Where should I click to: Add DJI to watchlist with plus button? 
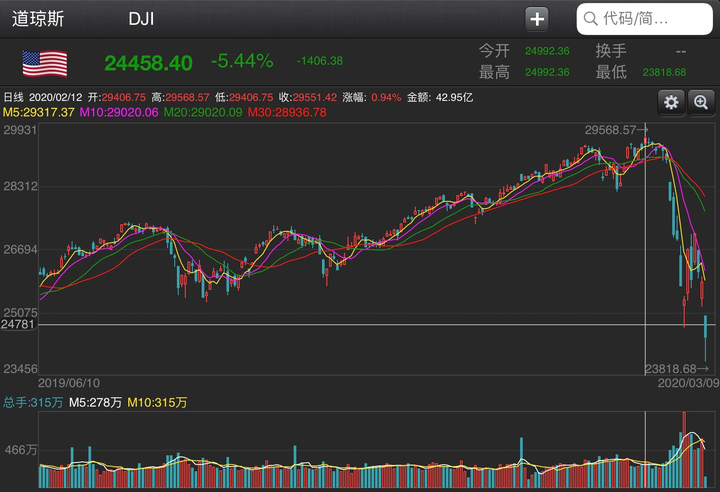pyautogui.click(x=537, y=19)
